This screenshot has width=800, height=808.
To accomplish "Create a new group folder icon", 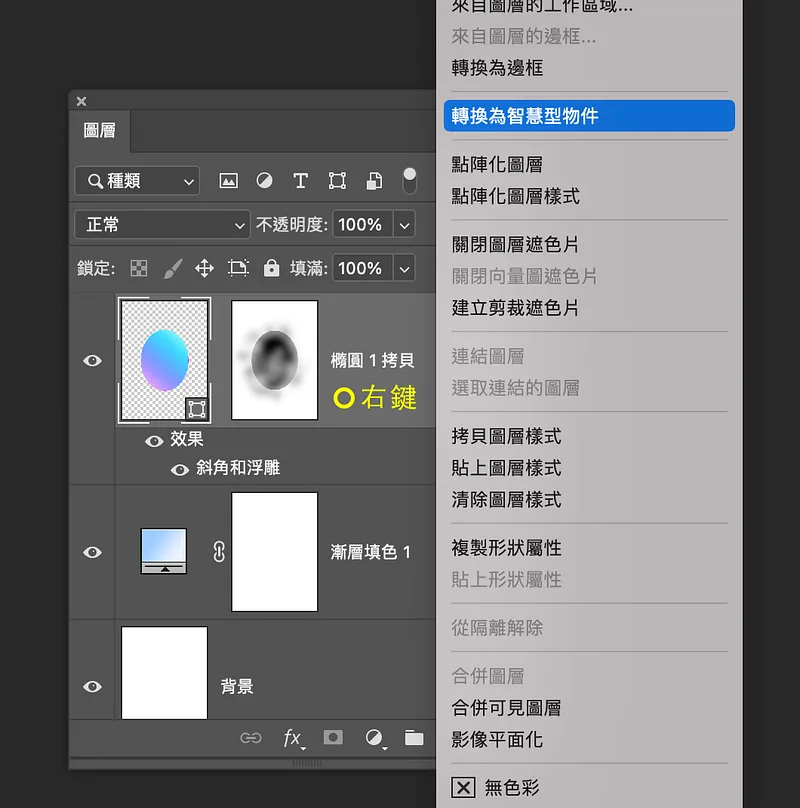I will click(414, 738).
